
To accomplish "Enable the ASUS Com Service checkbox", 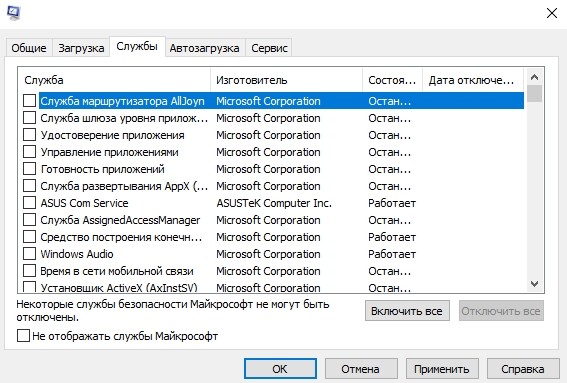I will coord(29,203).
